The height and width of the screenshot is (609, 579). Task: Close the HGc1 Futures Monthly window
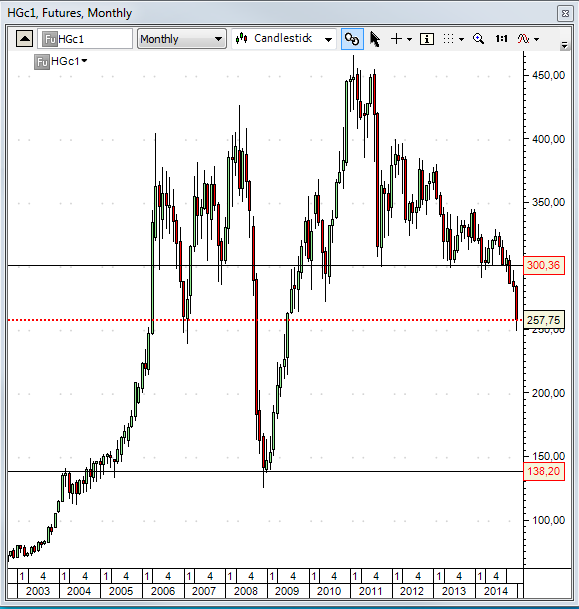(x=565, y=14)
